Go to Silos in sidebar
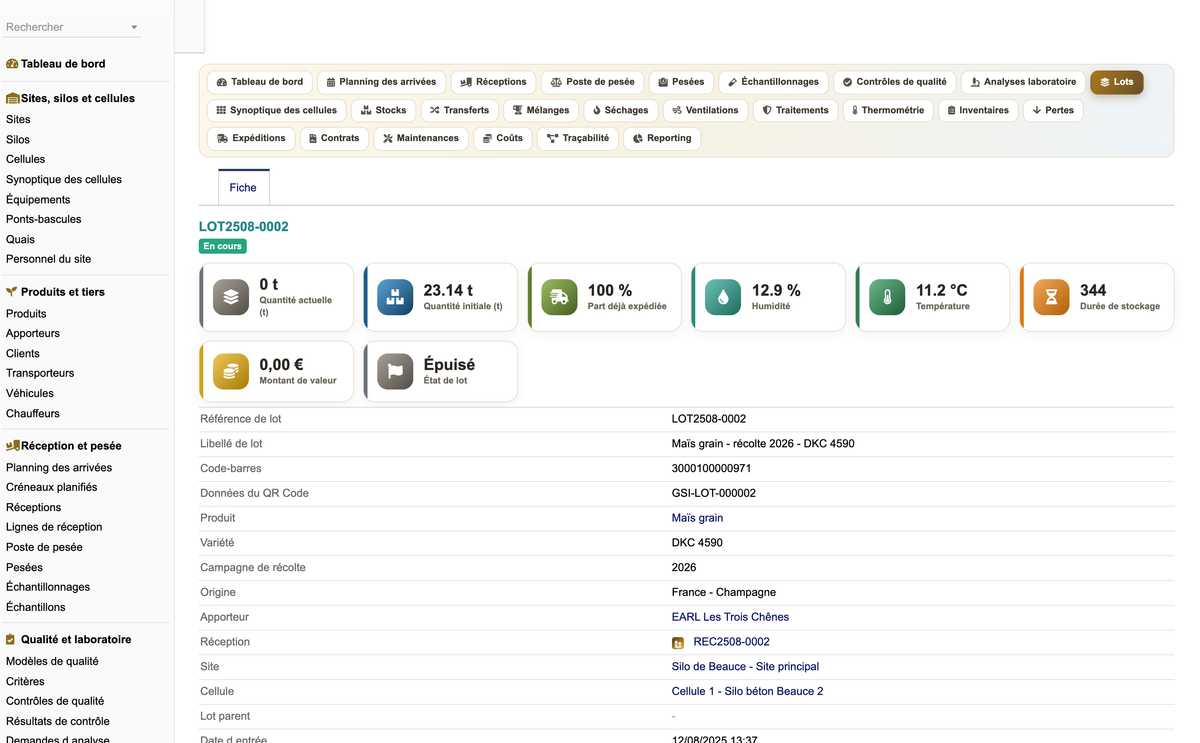The image size is (1200, 743). tap(18, 140)
